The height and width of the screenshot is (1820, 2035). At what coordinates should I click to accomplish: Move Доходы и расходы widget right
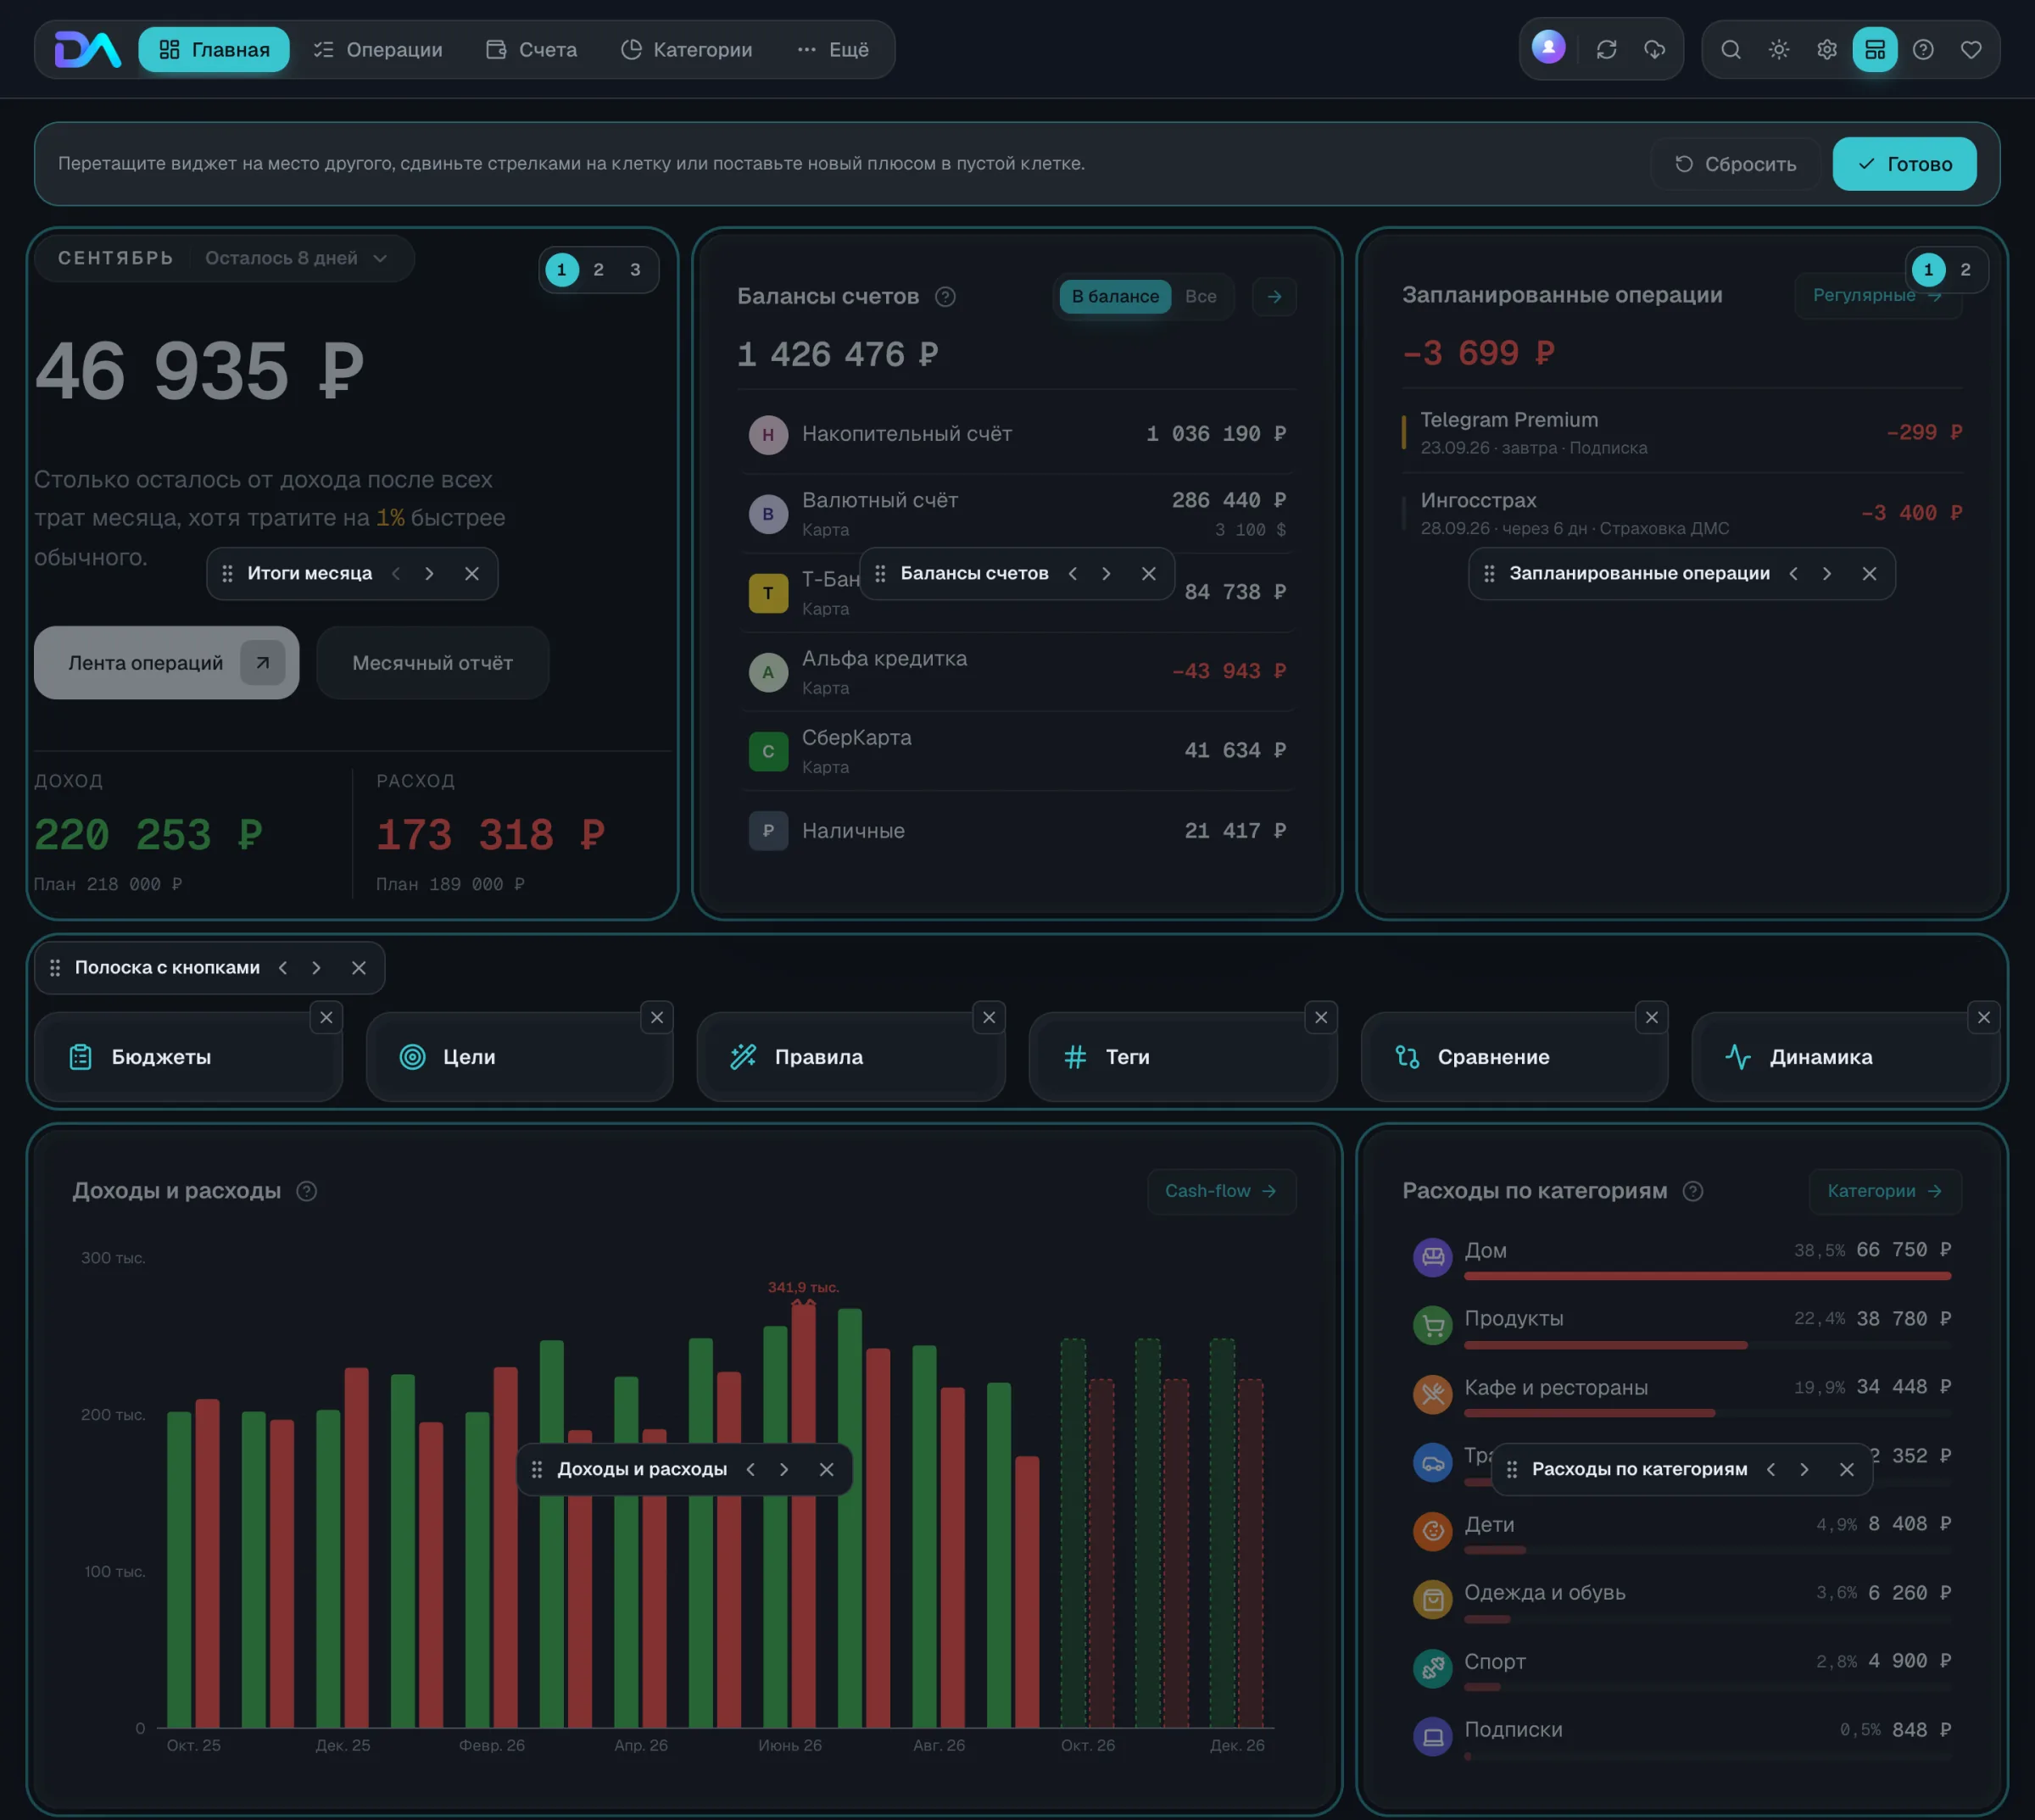(x=784, y=1469)
